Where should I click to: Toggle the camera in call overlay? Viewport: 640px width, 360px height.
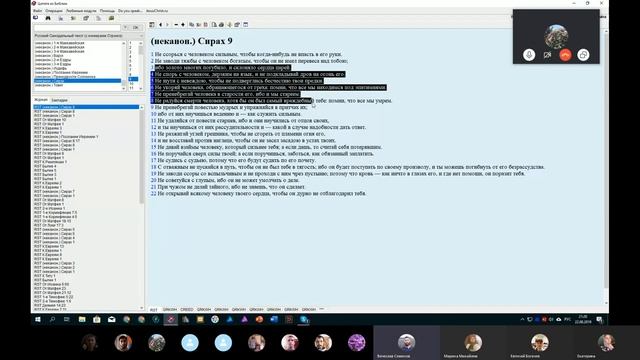547,55
